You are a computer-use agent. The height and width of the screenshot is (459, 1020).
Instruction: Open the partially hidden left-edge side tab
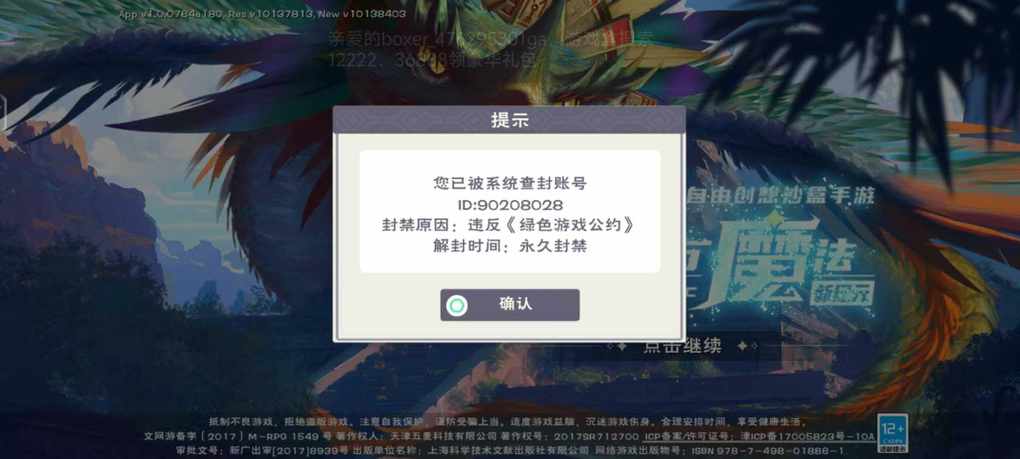click(x=3, y=114)
